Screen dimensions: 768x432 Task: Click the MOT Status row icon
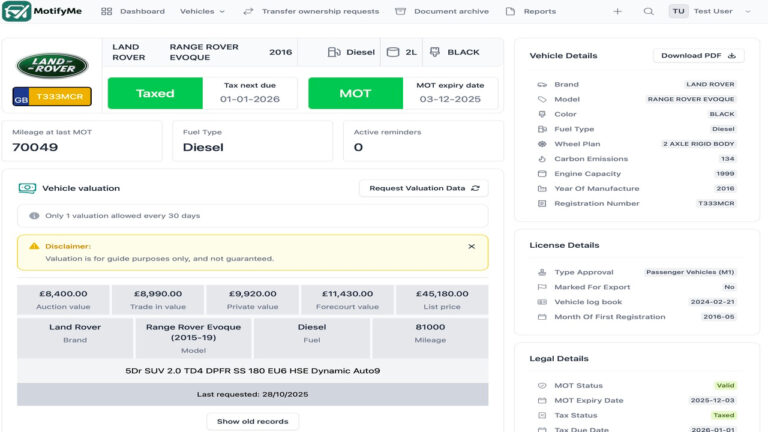542,385
